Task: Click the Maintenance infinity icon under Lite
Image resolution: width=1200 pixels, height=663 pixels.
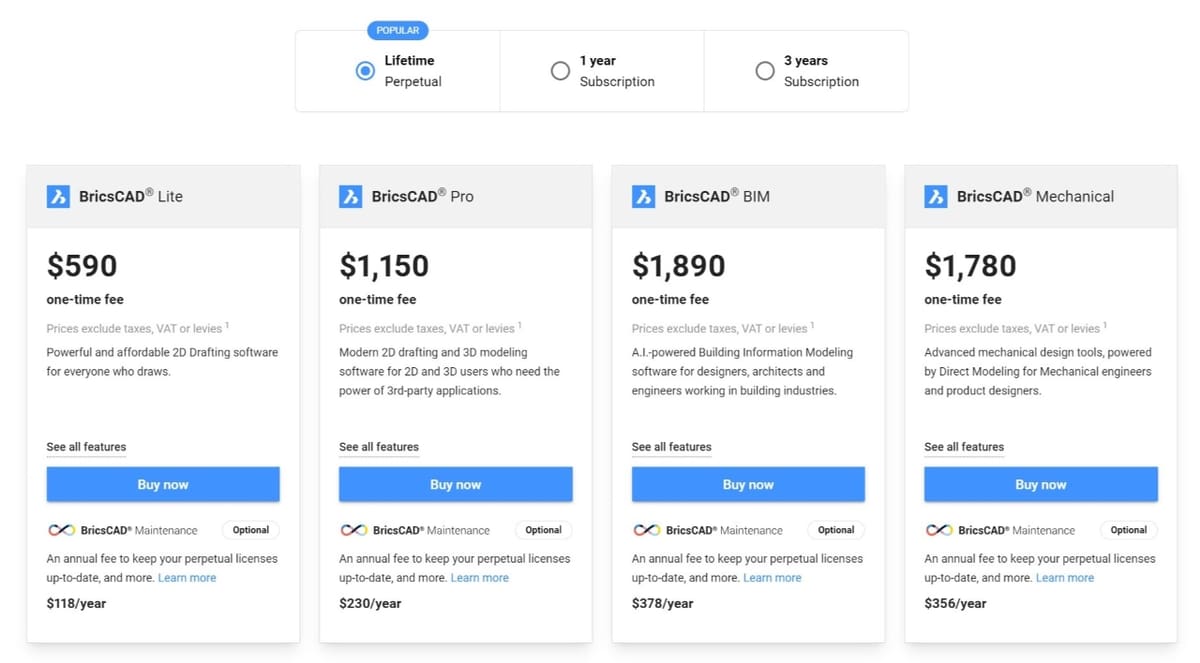Action: (61, 530)
